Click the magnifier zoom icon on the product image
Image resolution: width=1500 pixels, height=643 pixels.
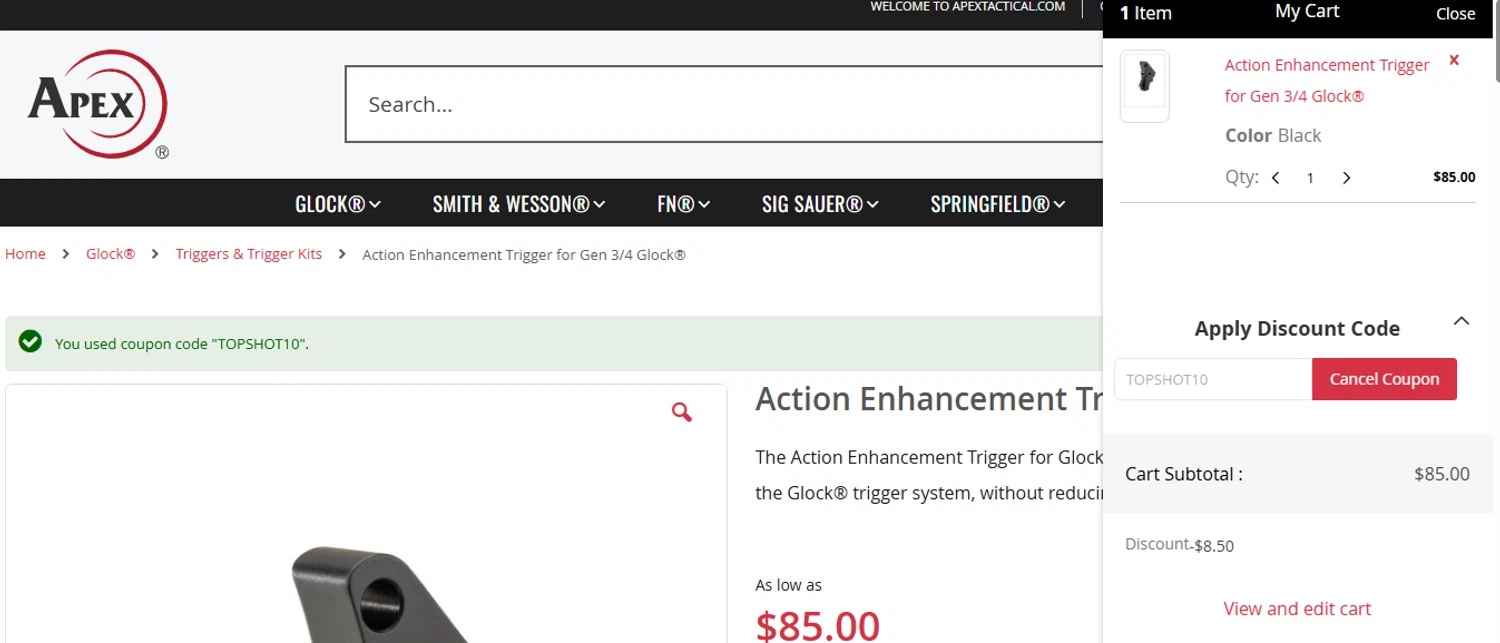[682, 412]
